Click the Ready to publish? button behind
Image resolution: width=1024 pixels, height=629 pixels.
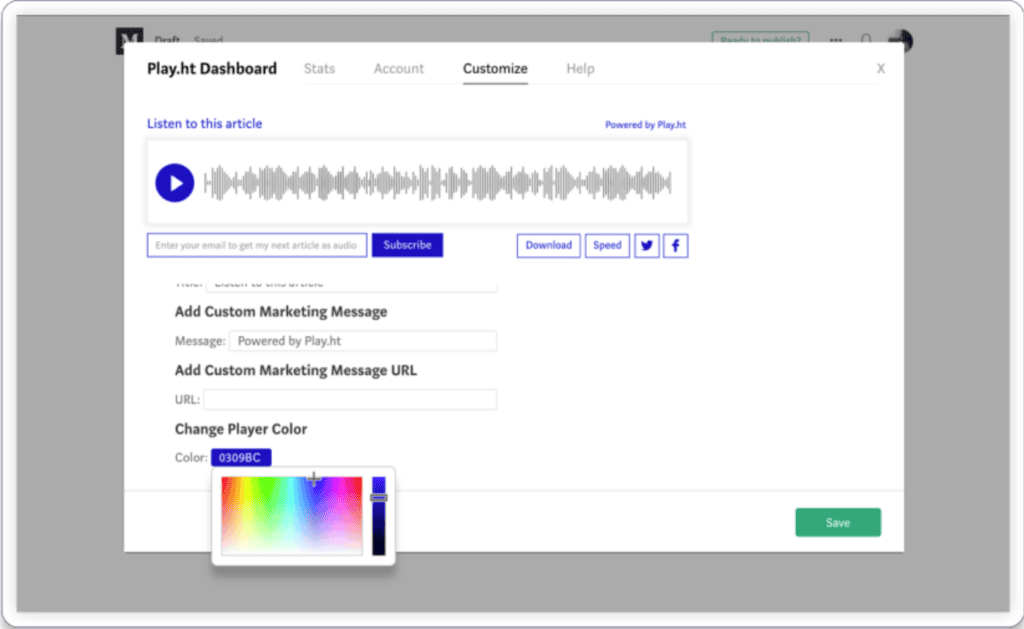[x=760, y=39]
